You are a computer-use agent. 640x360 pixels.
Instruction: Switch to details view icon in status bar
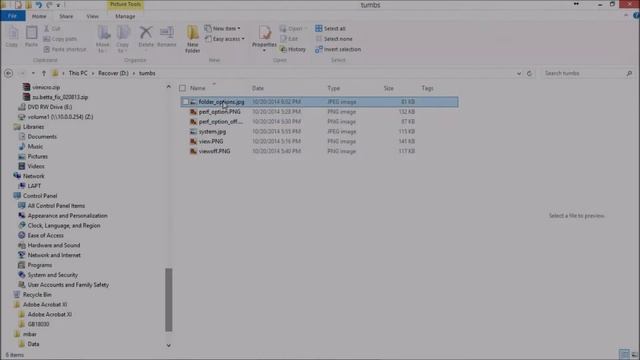624,354
